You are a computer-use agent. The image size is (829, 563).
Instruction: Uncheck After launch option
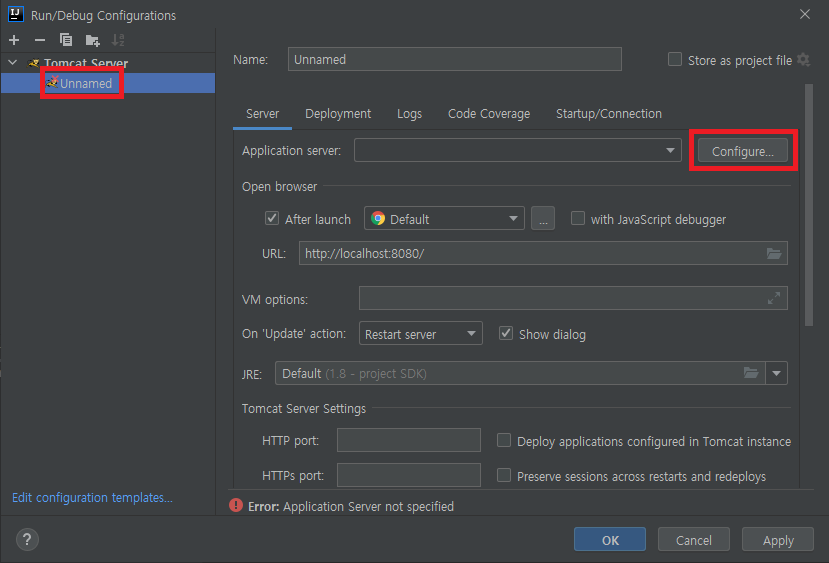click(272, 218)
